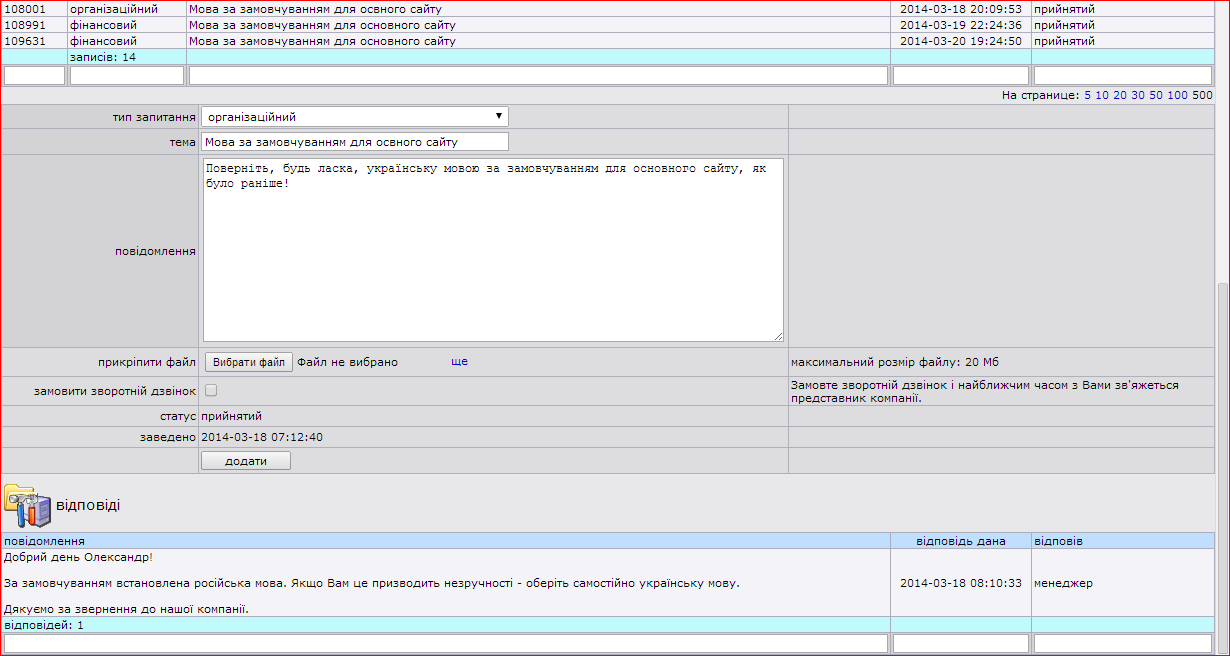Set page size to 20 records
Image resolution: width=1230 pixels, height=656 pixels.
pyautogui.click(x=1120, y=96)
